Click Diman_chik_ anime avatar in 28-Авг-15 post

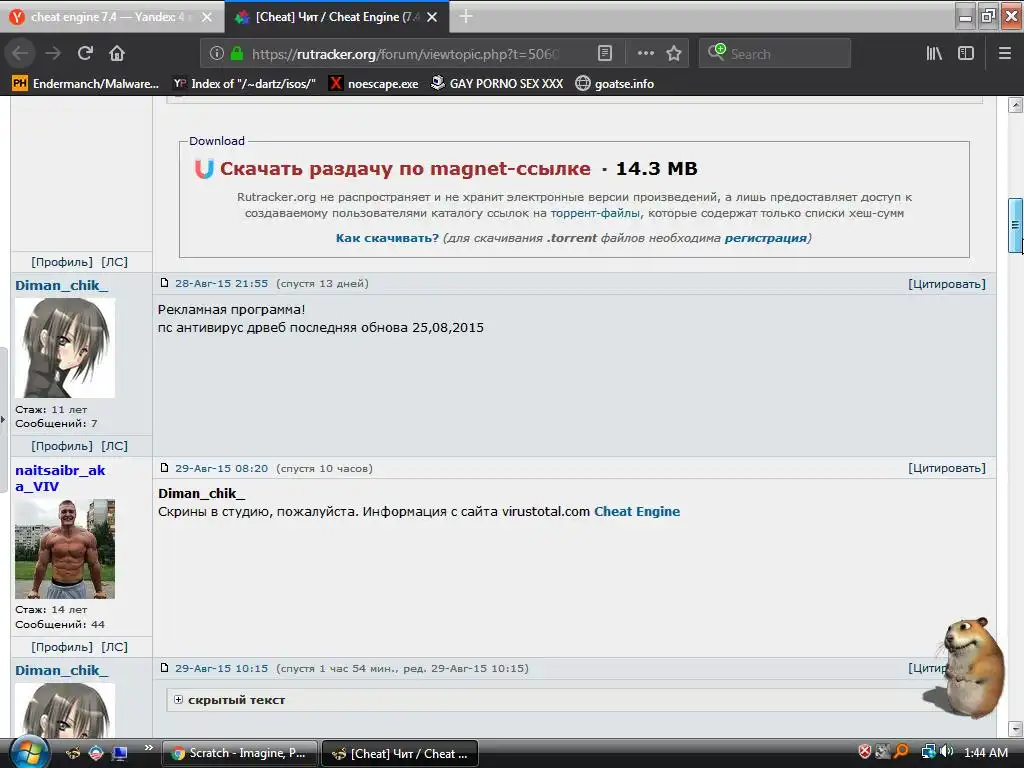coord(65,348)
